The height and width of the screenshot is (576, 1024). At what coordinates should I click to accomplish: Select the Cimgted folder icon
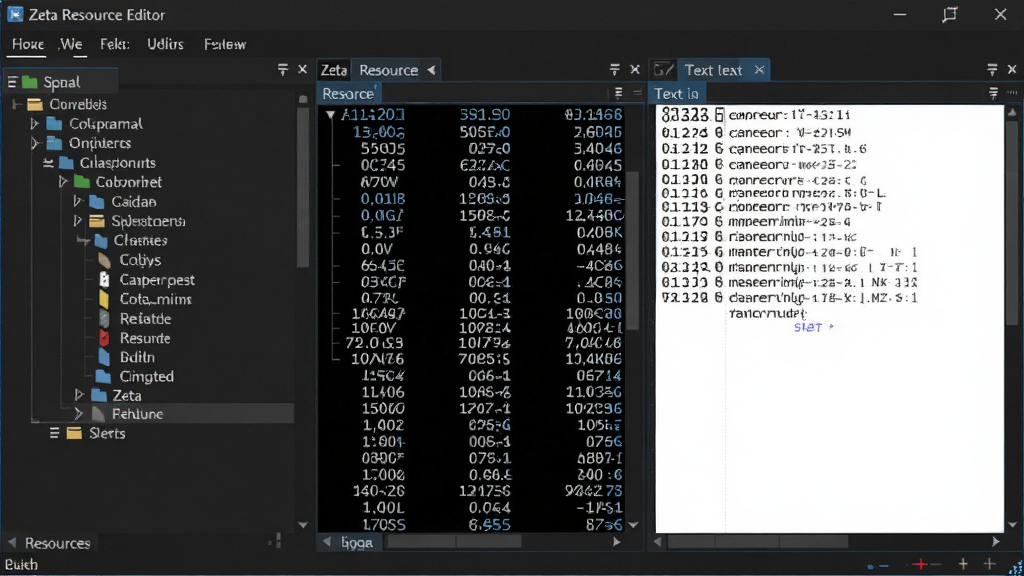(x=103, y=376)
